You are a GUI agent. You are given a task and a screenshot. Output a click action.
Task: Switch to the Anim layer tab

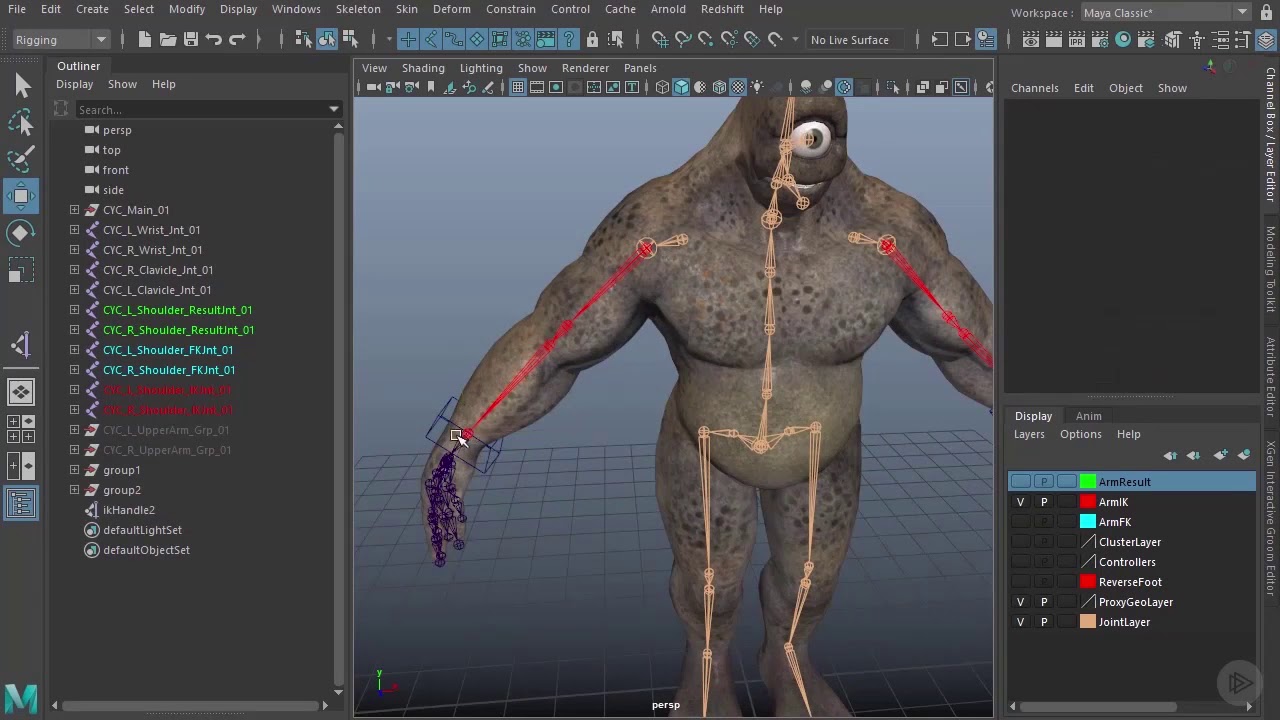pos(1088,416)
